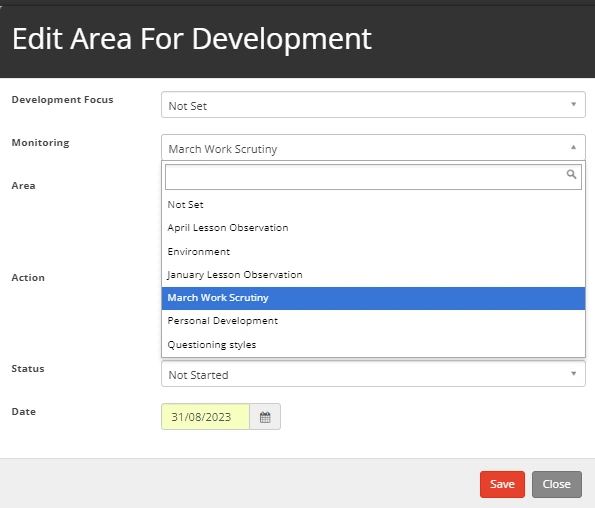Expand the Development Focus dropdown arrow

(x=573, y=104)
